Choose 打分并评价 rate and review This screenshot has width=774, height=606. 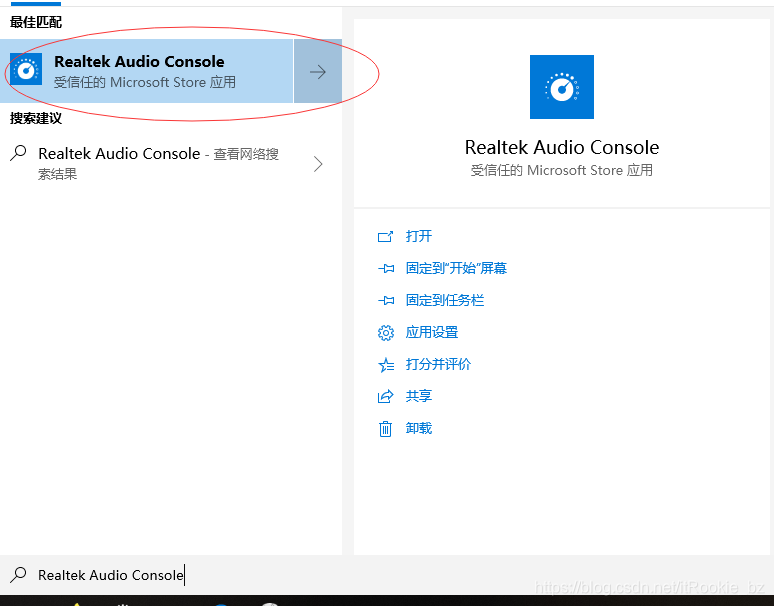tap(438, 365)
